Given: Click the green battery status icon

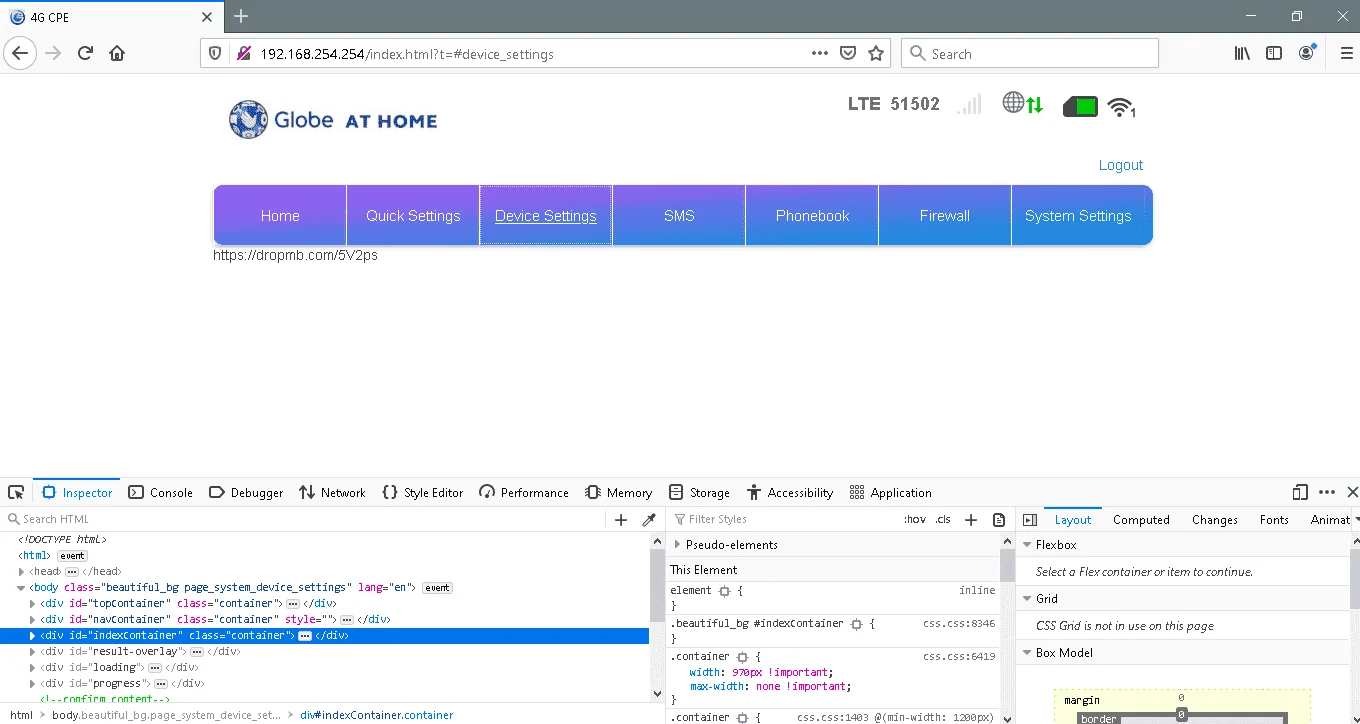Looking at the screenshot, I should (1080, 106).
